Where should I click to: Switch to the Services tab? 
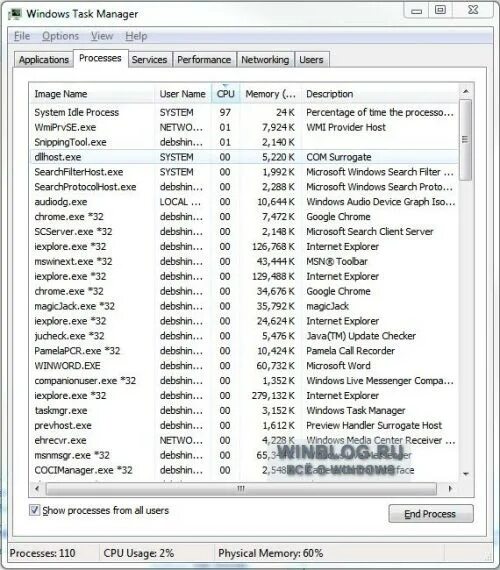[x=149, y=60]
